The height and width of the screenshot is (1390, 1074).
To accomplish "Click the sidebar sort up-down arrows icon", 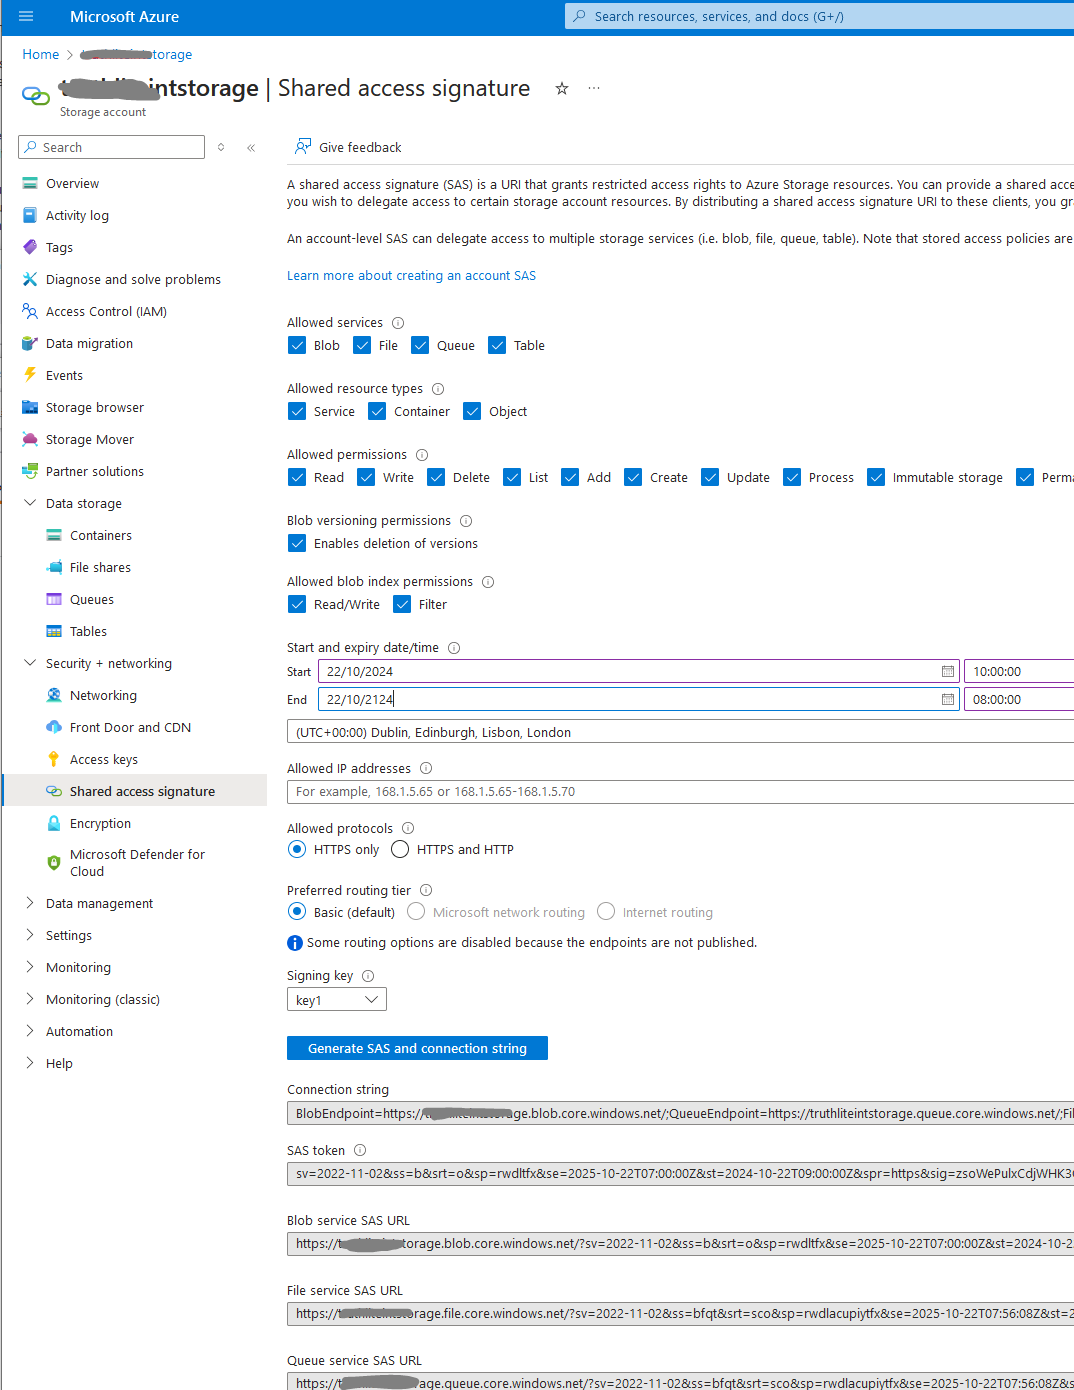I will pyautogui.click(x=221, y=147).
